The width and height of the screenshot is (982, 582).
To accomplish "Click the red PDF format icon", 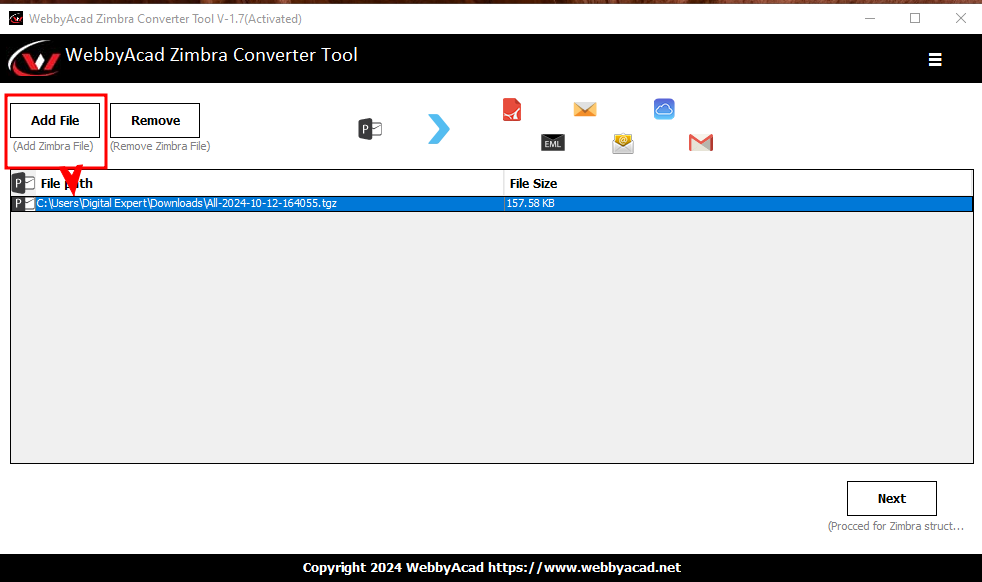I will [x=512, y=110].
